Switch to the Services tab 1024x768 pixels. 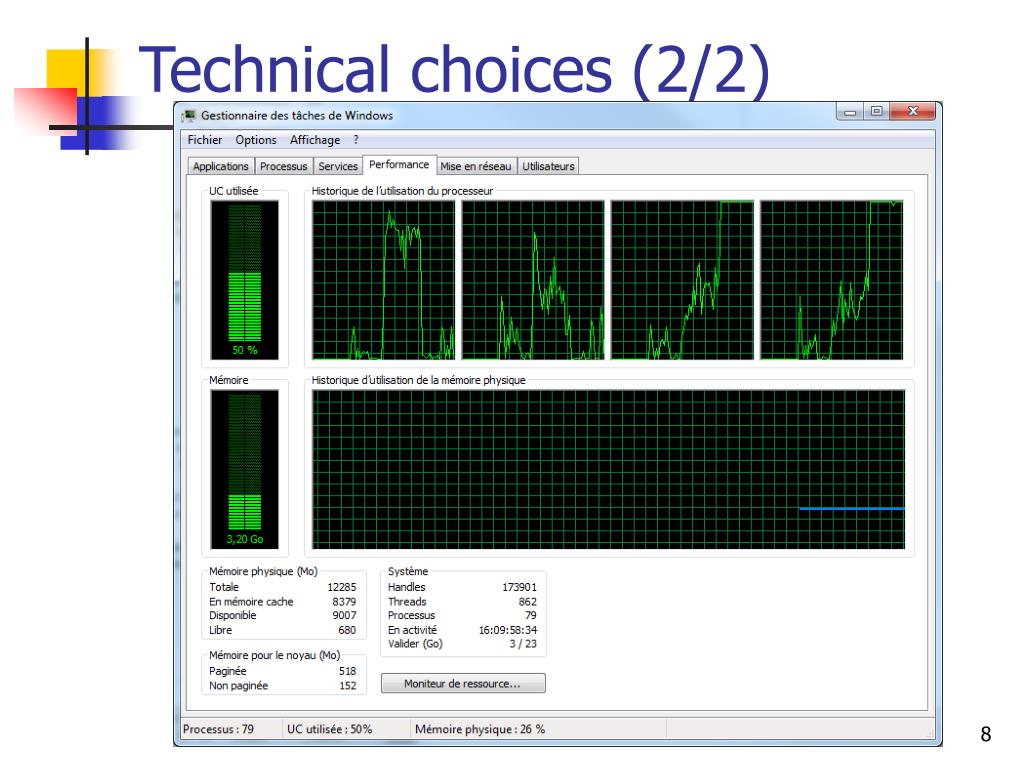click(338, 167)
